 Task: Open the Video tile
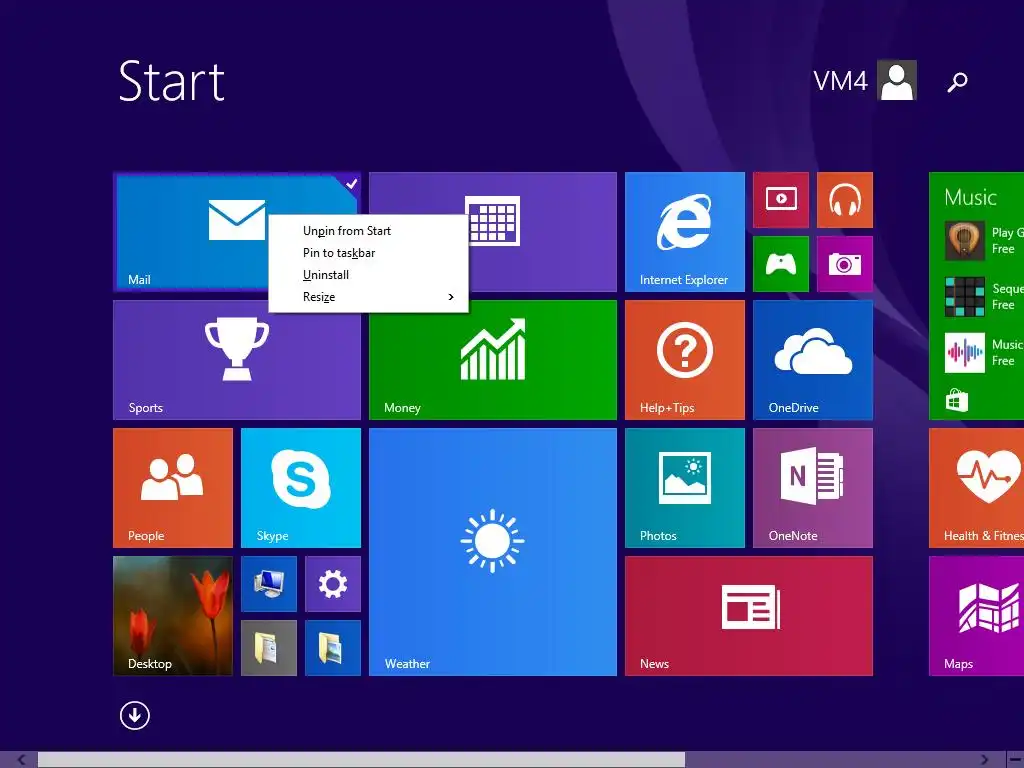coord(780,200)
